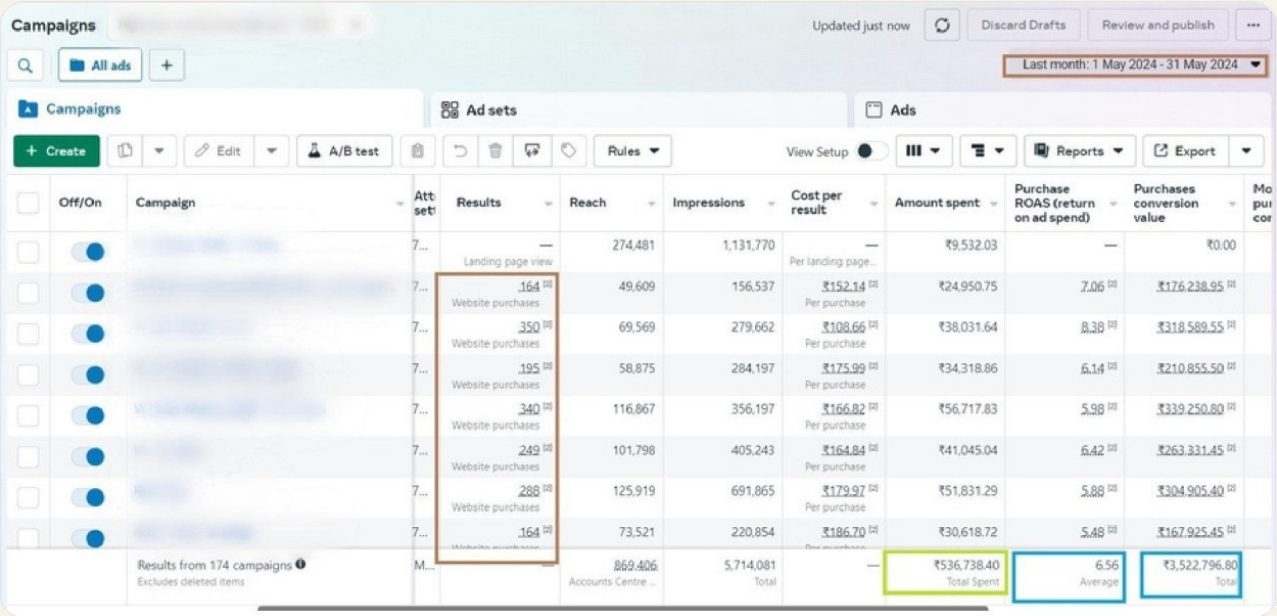The width and height of the screenshot is (1277, 616).
Task: Open the columns layout menu icon
Action: coord(923,151)
